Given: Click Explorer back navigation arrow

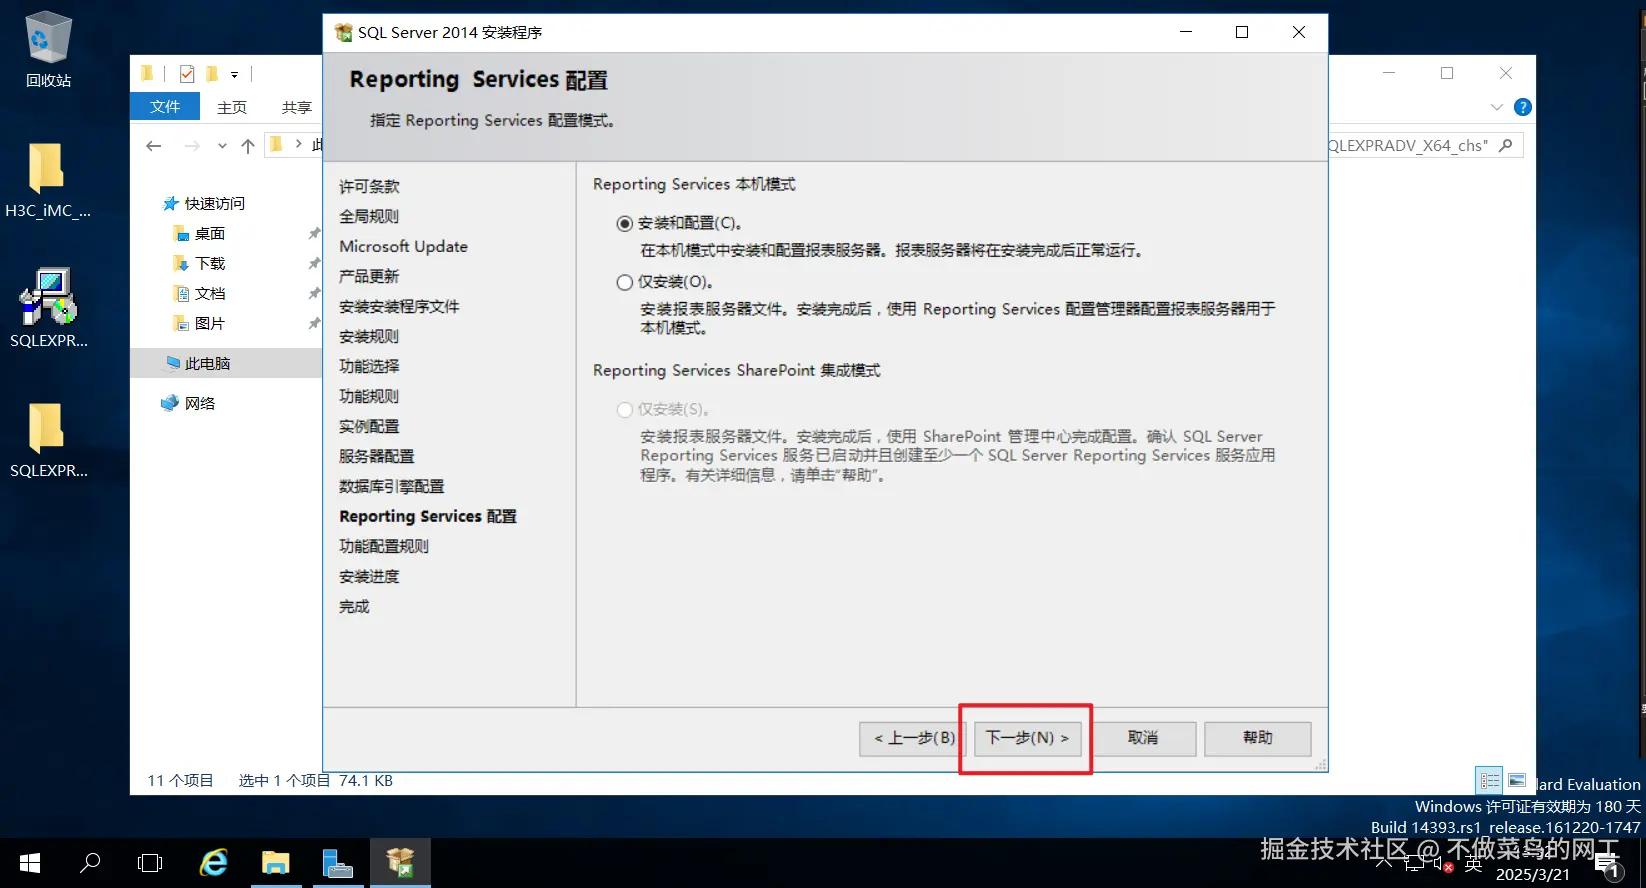Looking at the screenshot, I should coord(153,146).
